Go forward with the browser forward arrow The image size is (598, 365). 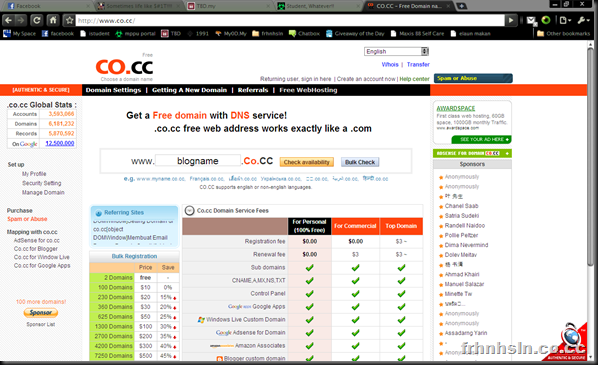pos(21,20)
